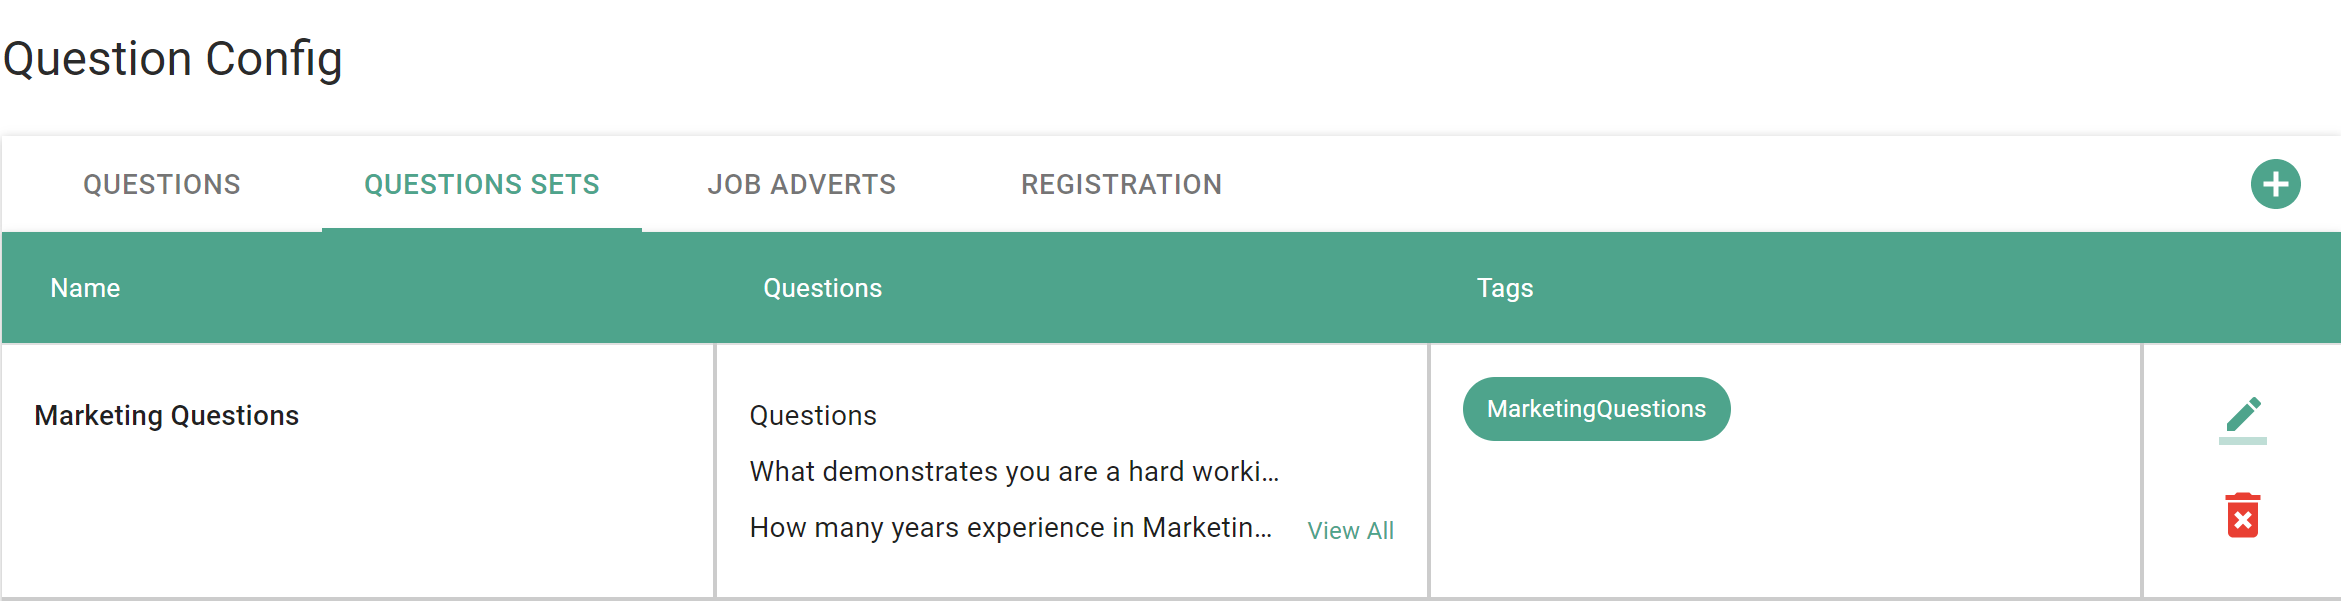The height and width of the screenshot is (601, 2341).
Task: Sort by the Name column header
Action: pyautogui.click(x=85, y=288)
